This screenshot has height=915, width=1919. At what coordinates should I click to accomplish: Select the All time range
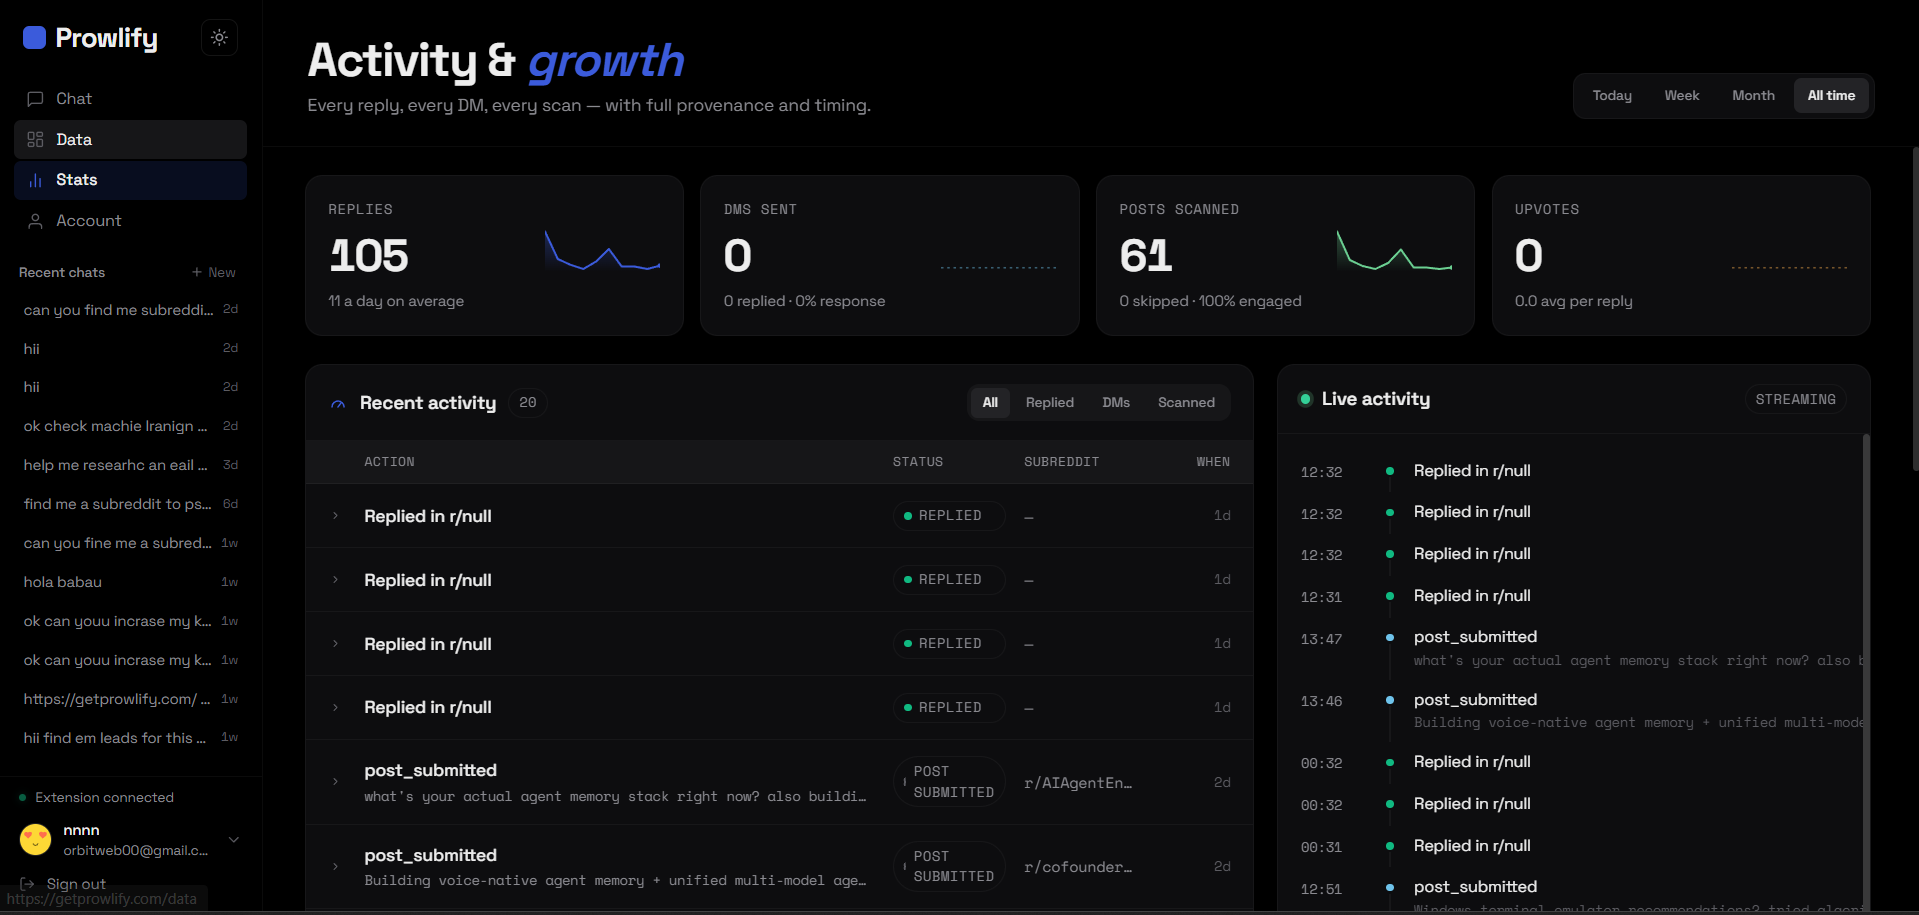tap(1831, 96)
